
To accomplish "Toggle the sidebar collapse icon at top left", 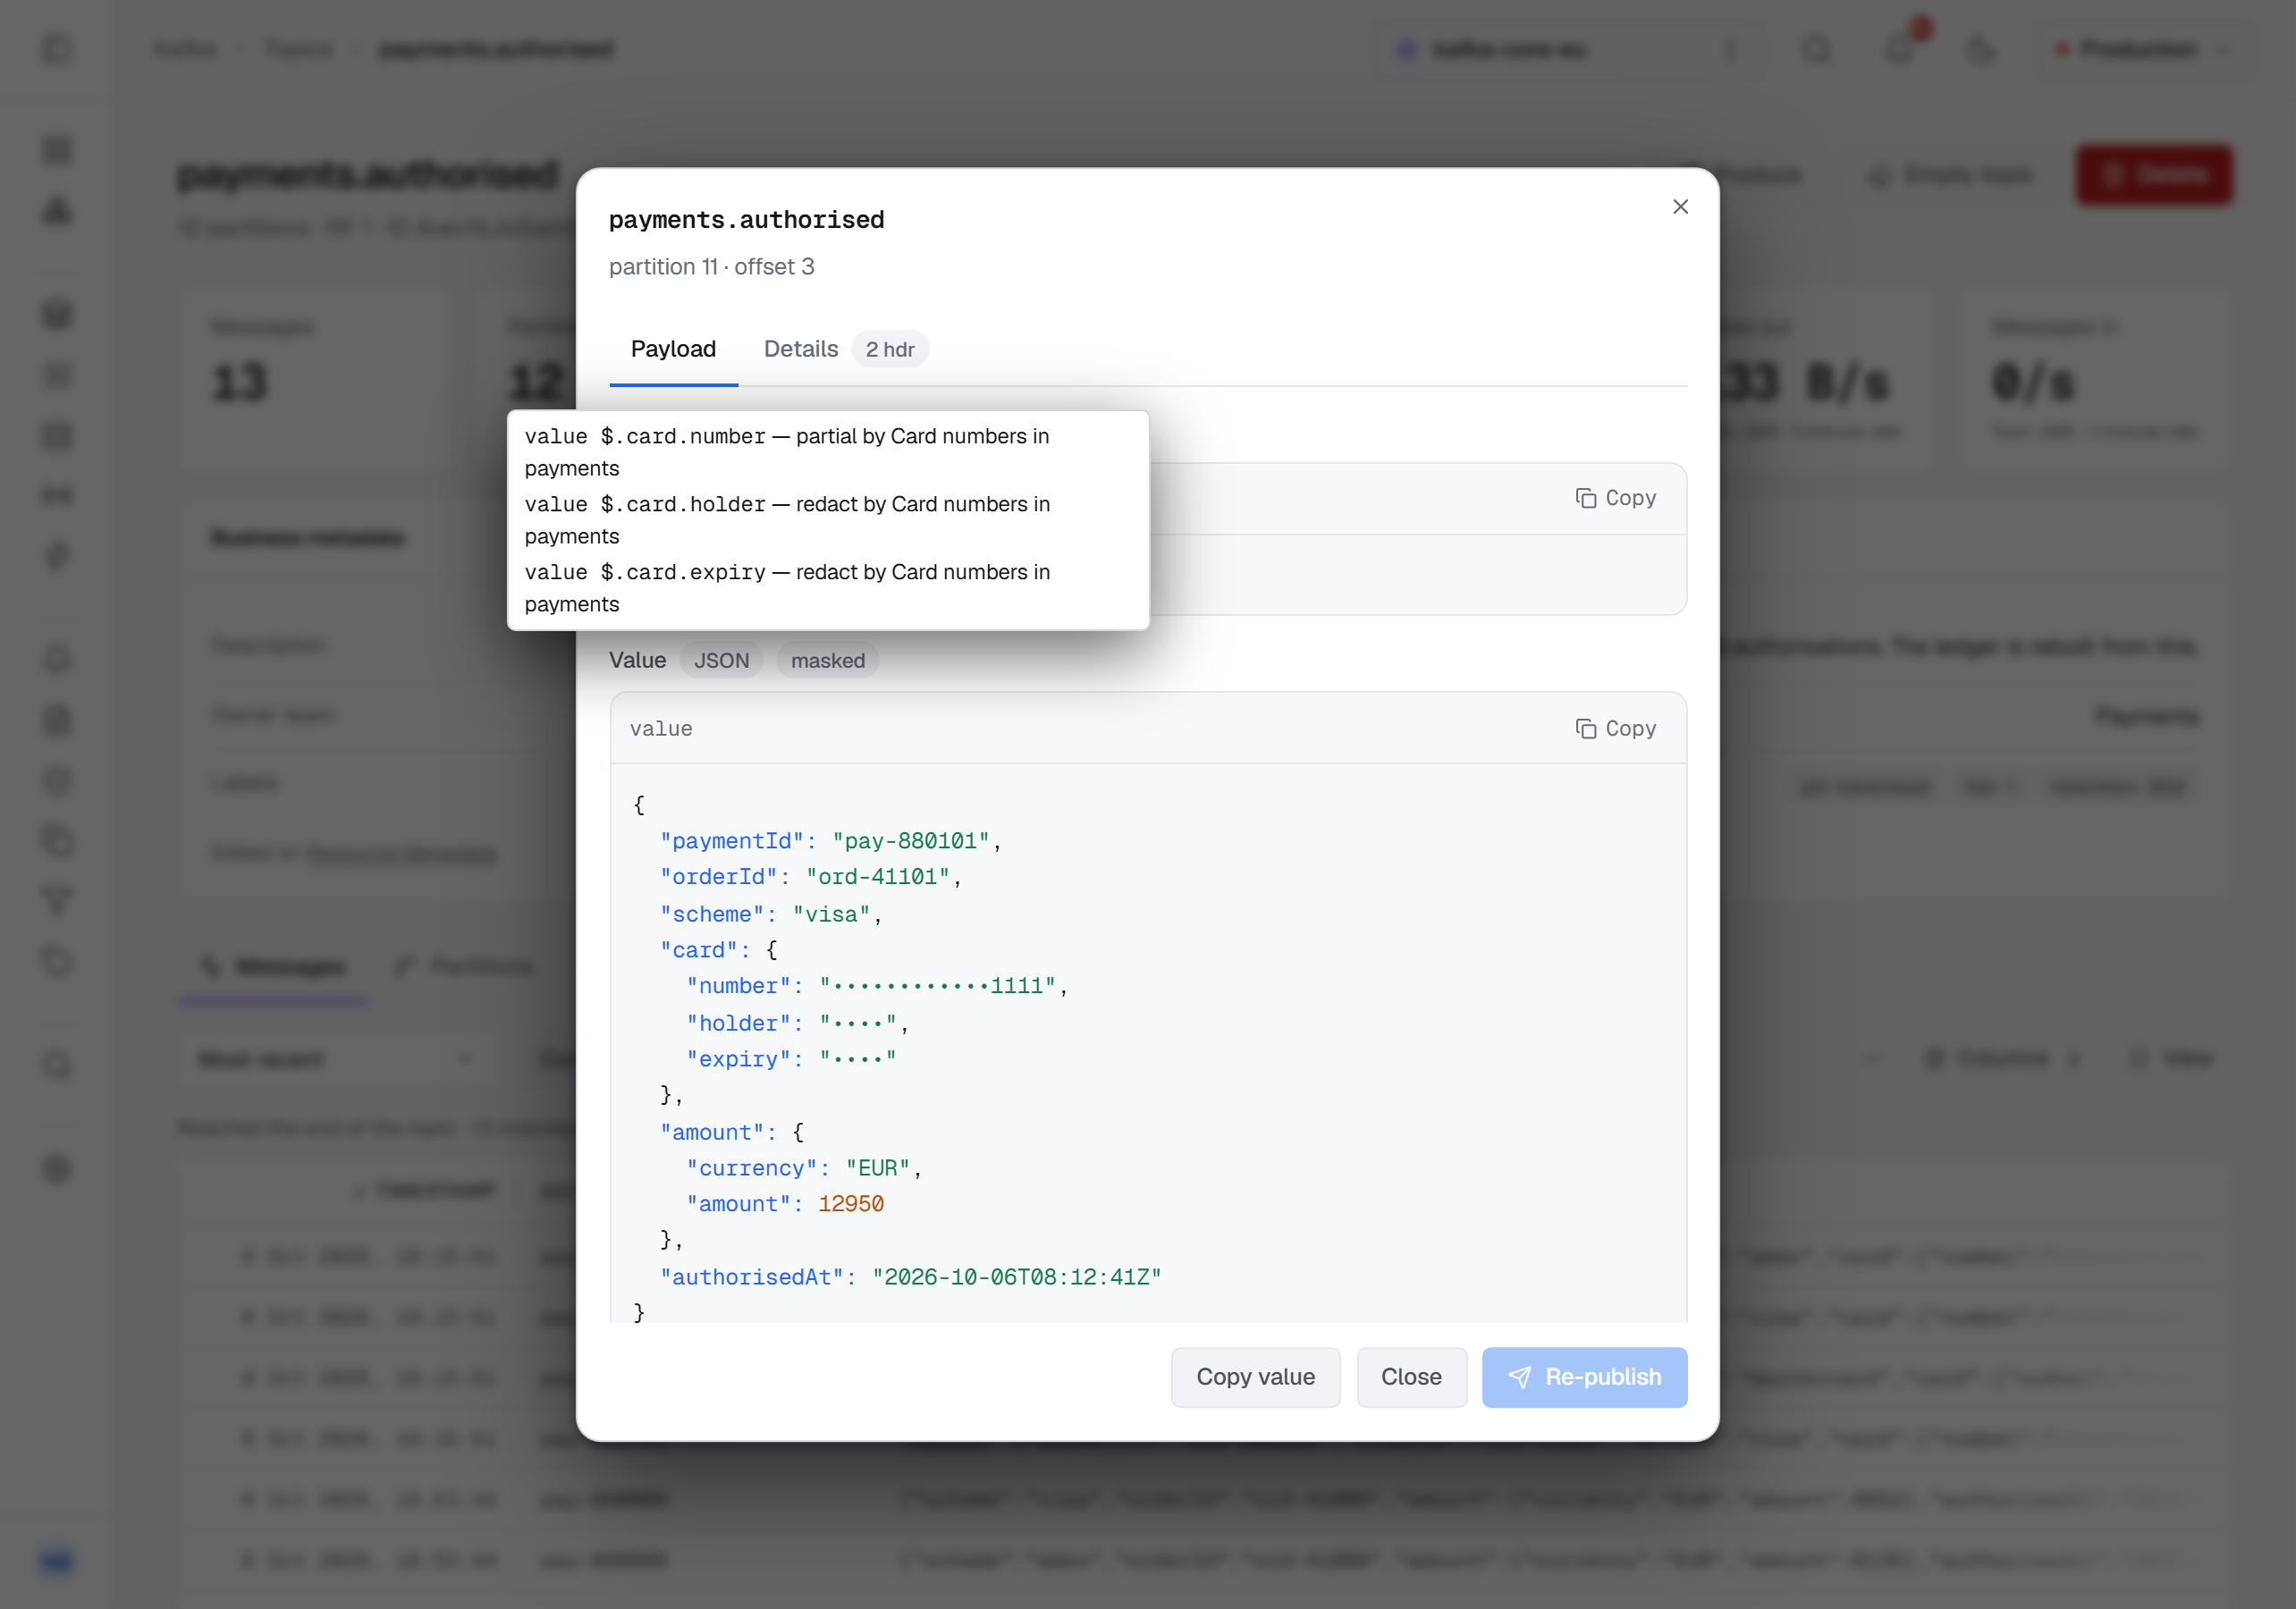I will pyautogui.click(x=57, y=49).
